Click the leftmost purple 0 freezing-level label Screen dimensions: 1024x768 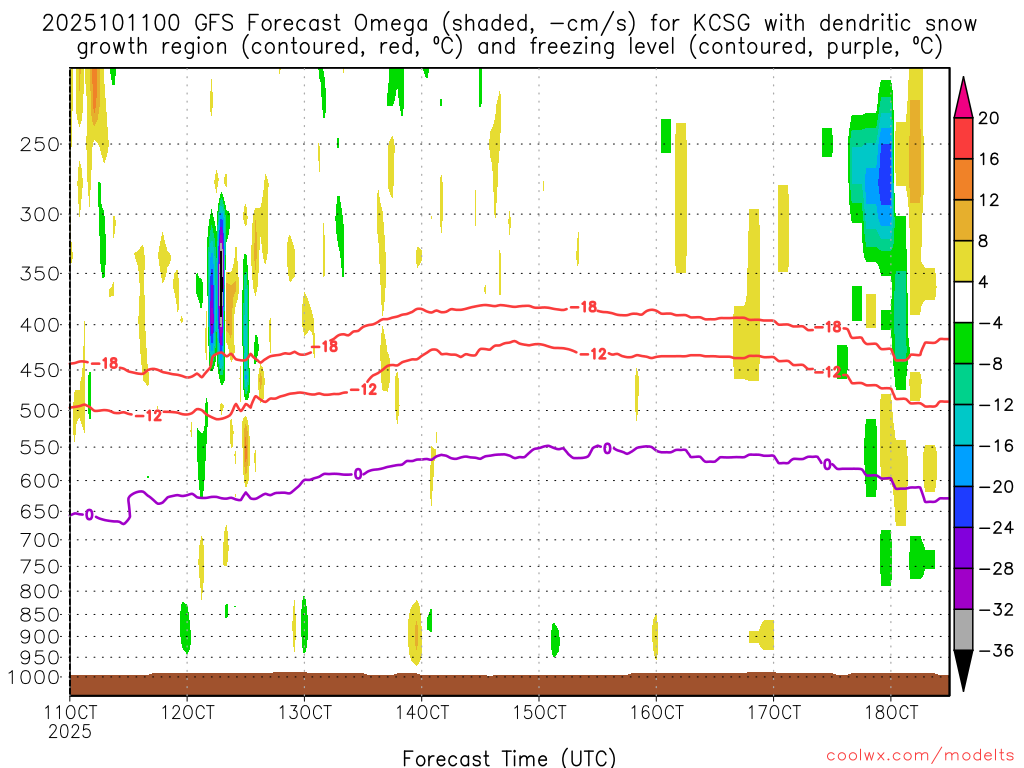(x=89, y=515)
